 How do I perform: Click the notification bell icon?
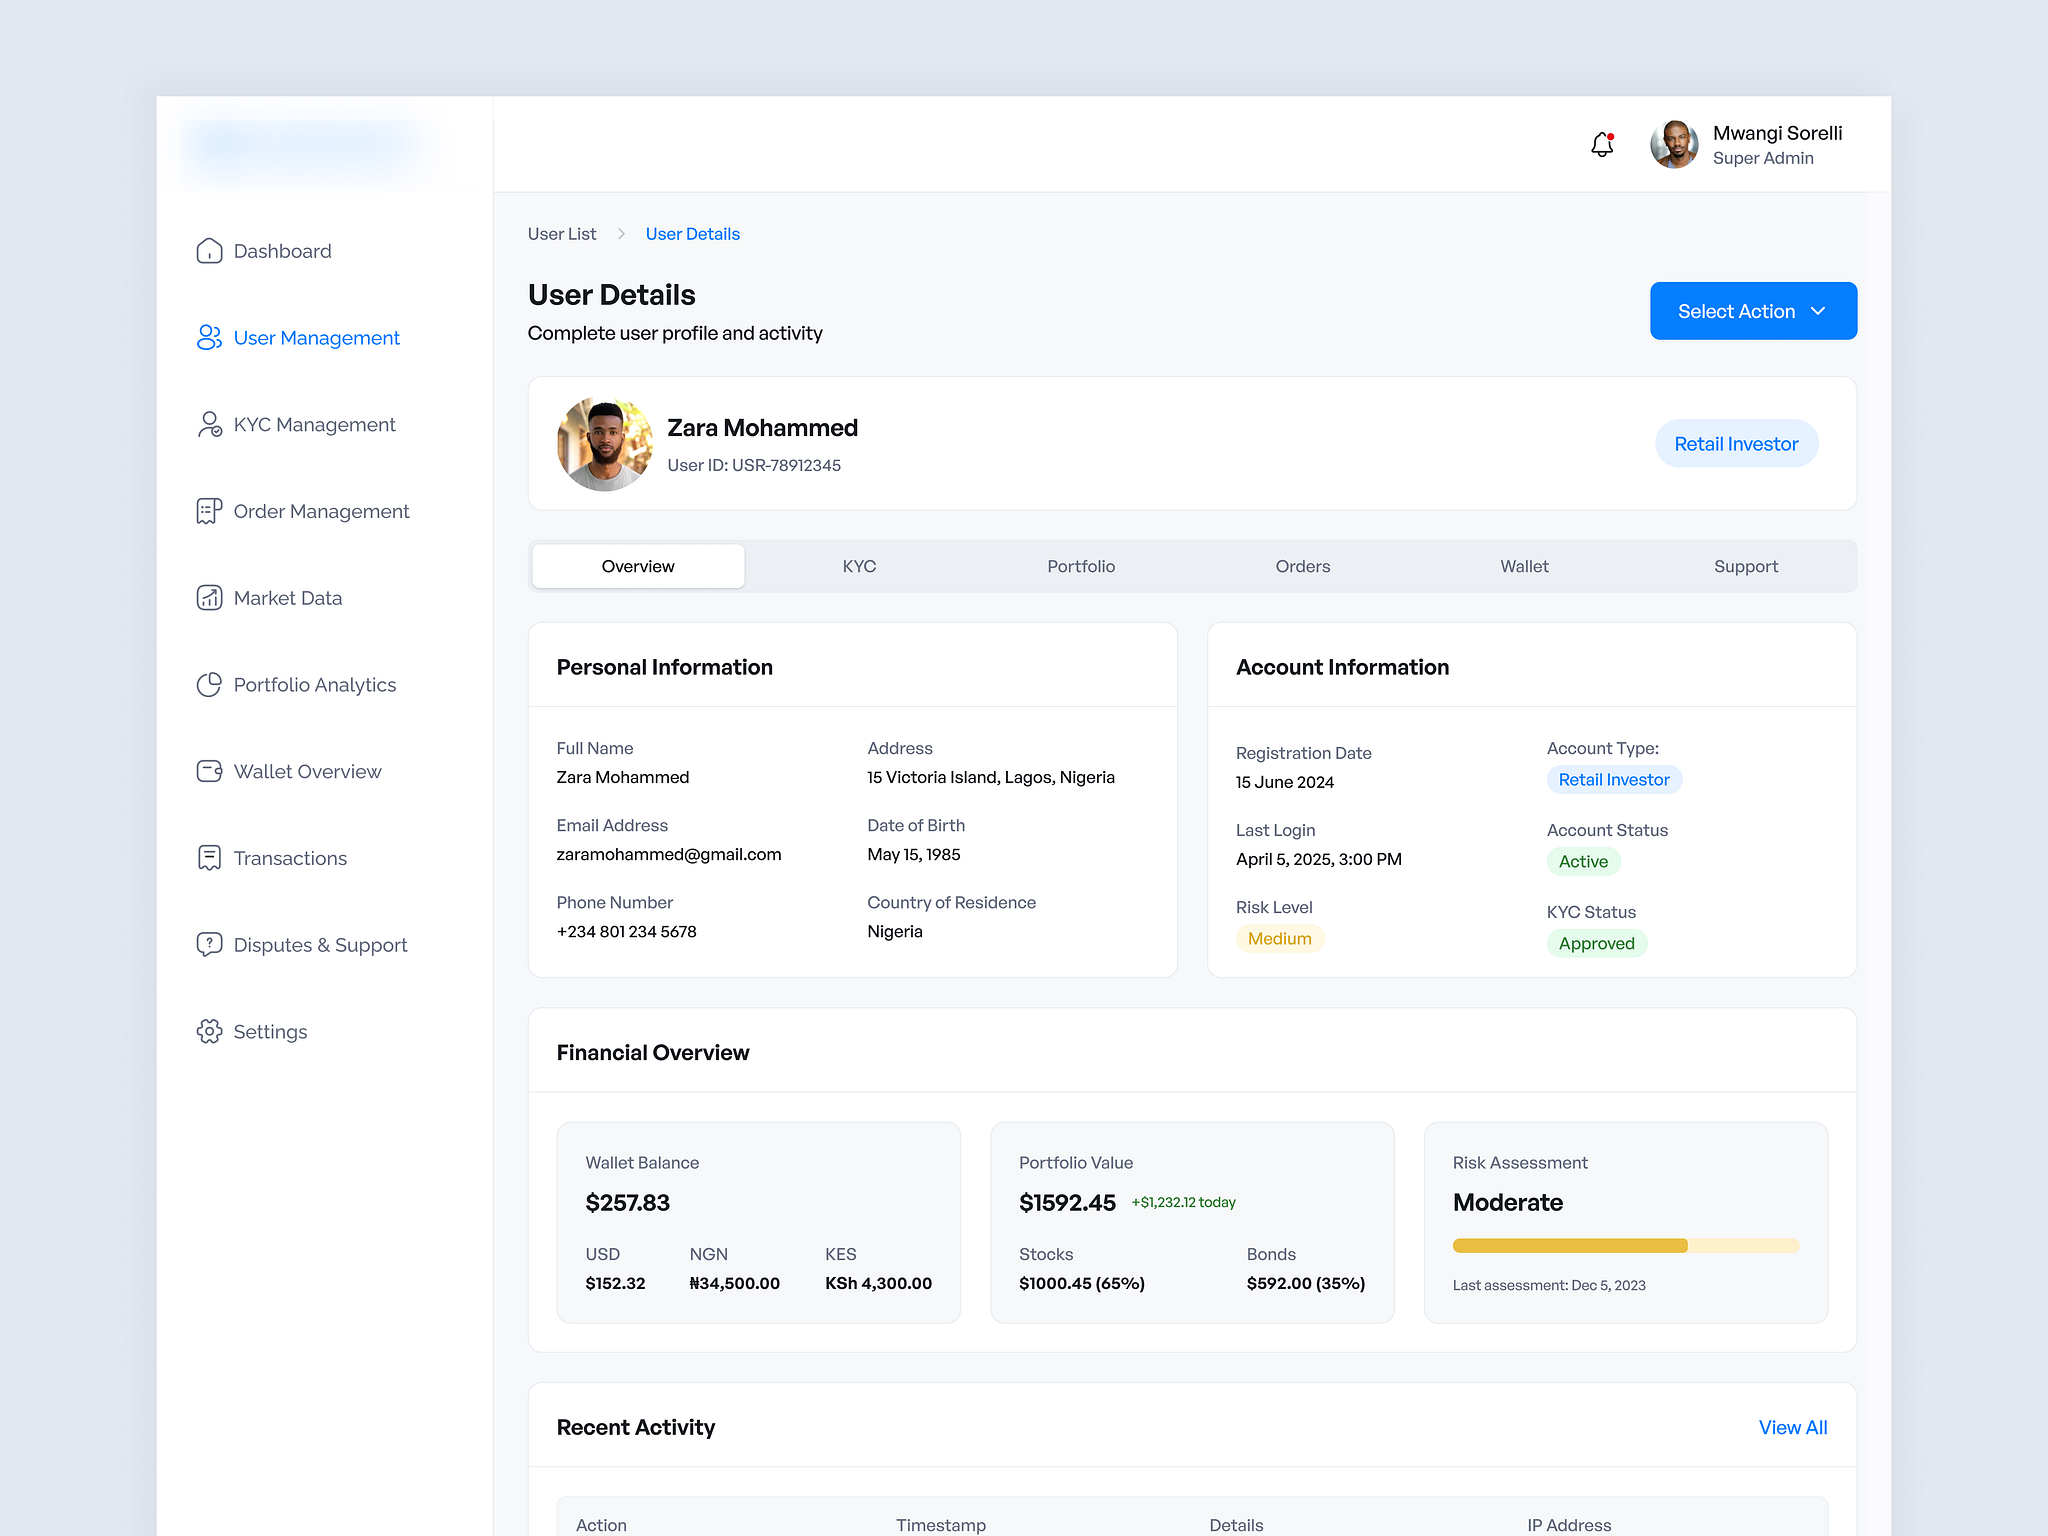[1600, 144]
